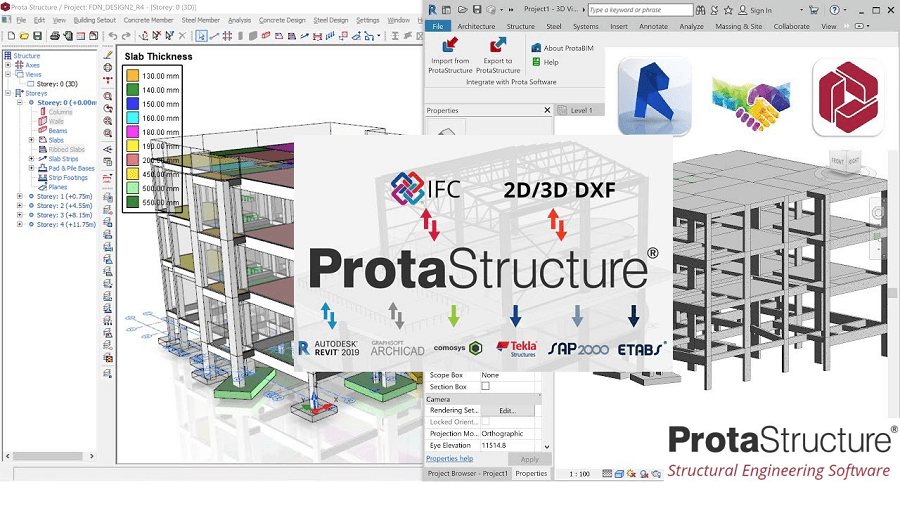The width and height of the screenshot is (900, 506).
Task: Click the large Revit logo tile
Action: pyautogui.click(x=654, y=96)
